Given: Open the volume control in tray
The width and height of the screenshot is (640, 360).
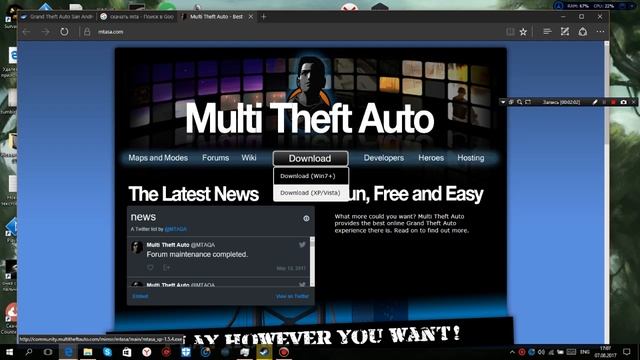Looking at the screenshot, I should click(x=541, y=352).
